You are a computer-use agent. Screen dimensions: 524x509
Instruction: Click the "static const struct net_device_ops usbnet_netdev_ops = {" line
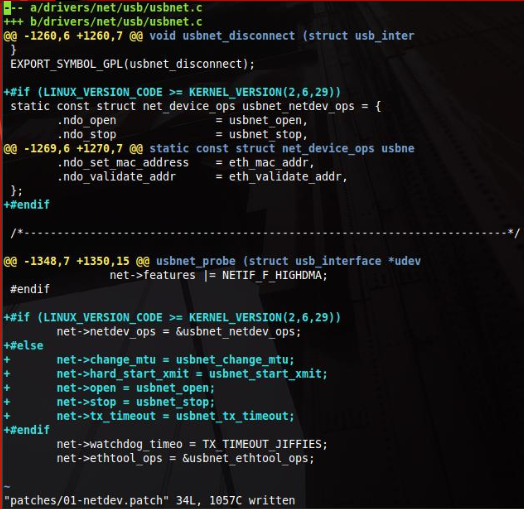pos(195,106)
